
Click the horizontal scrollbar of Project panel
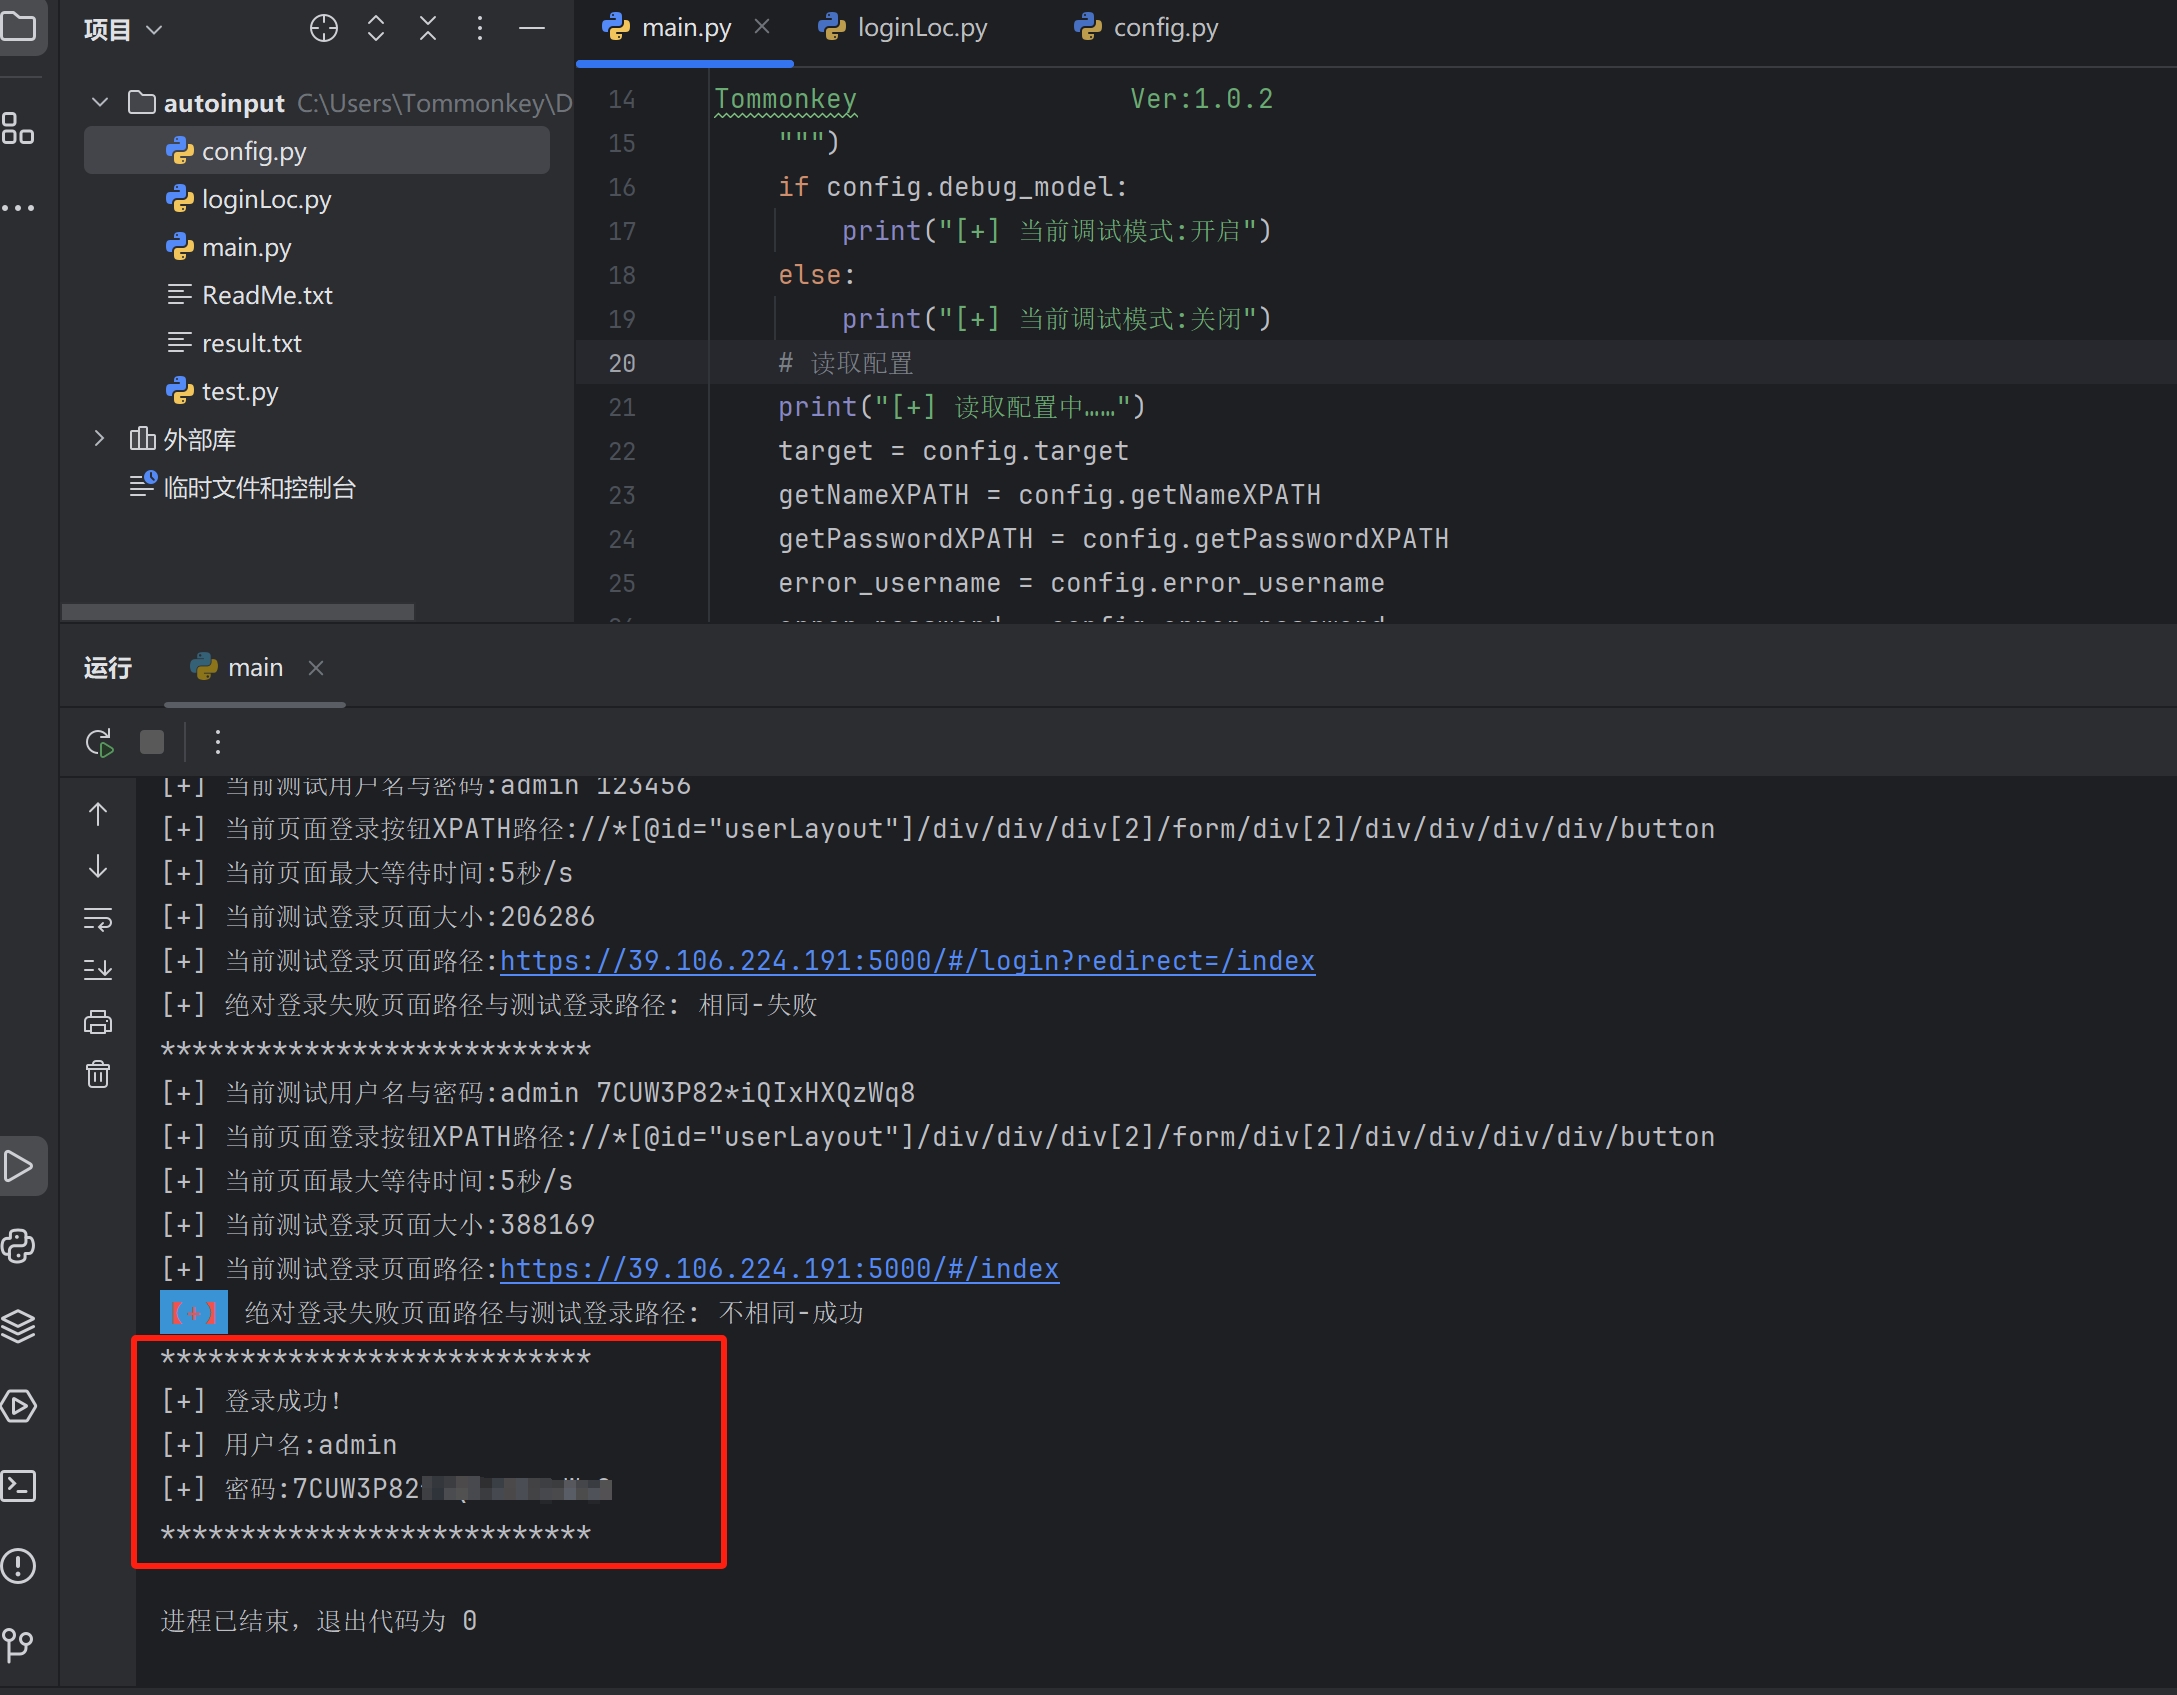coord(238,611)
